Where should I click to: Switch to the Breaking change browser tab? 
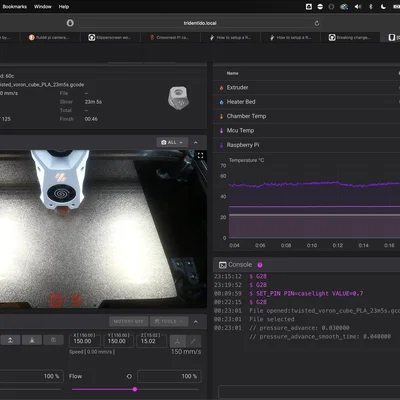[x=350, y=38]
